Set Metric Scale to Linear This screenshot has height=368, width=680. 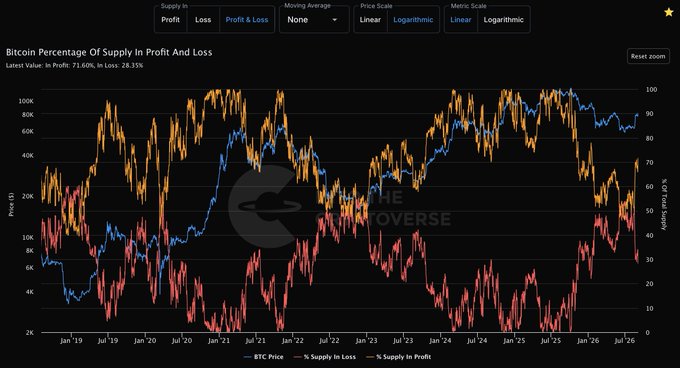(x=461, y=20)
